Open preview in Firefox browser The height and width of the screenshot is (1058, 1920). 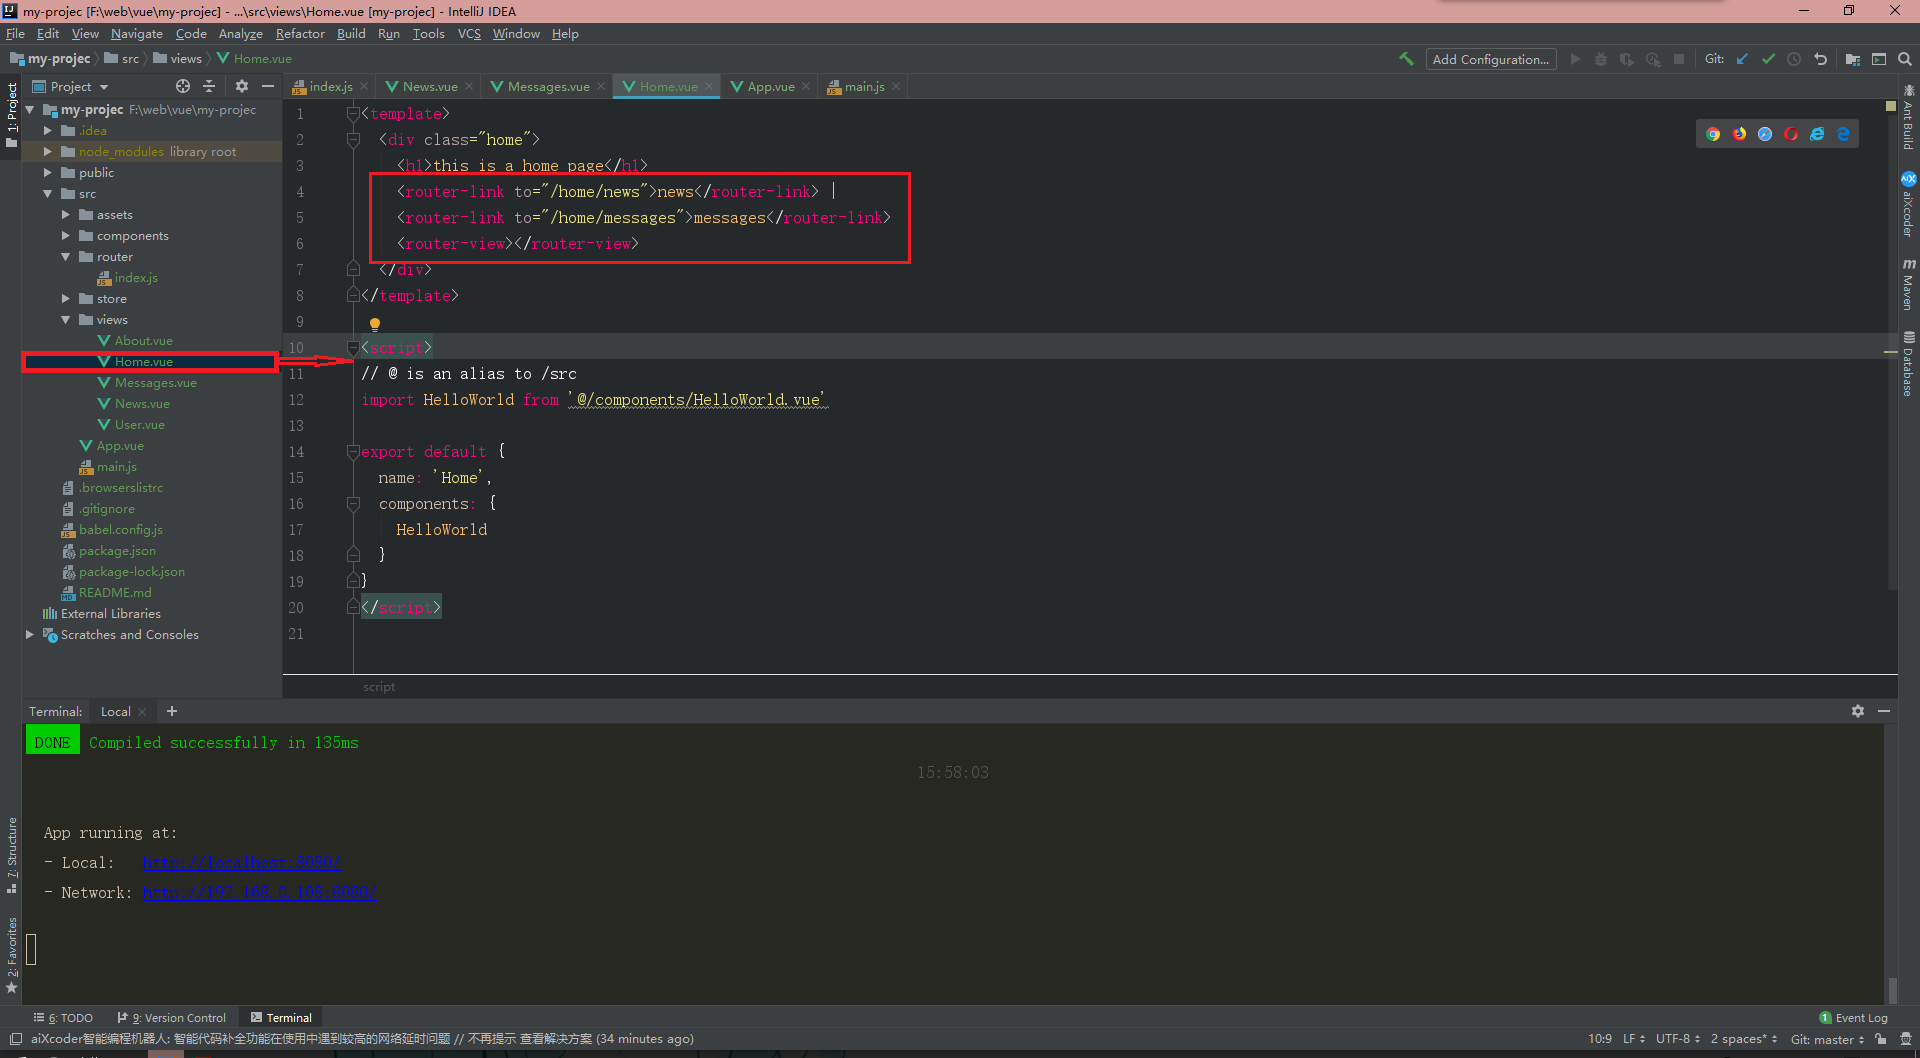(1739, 134)
